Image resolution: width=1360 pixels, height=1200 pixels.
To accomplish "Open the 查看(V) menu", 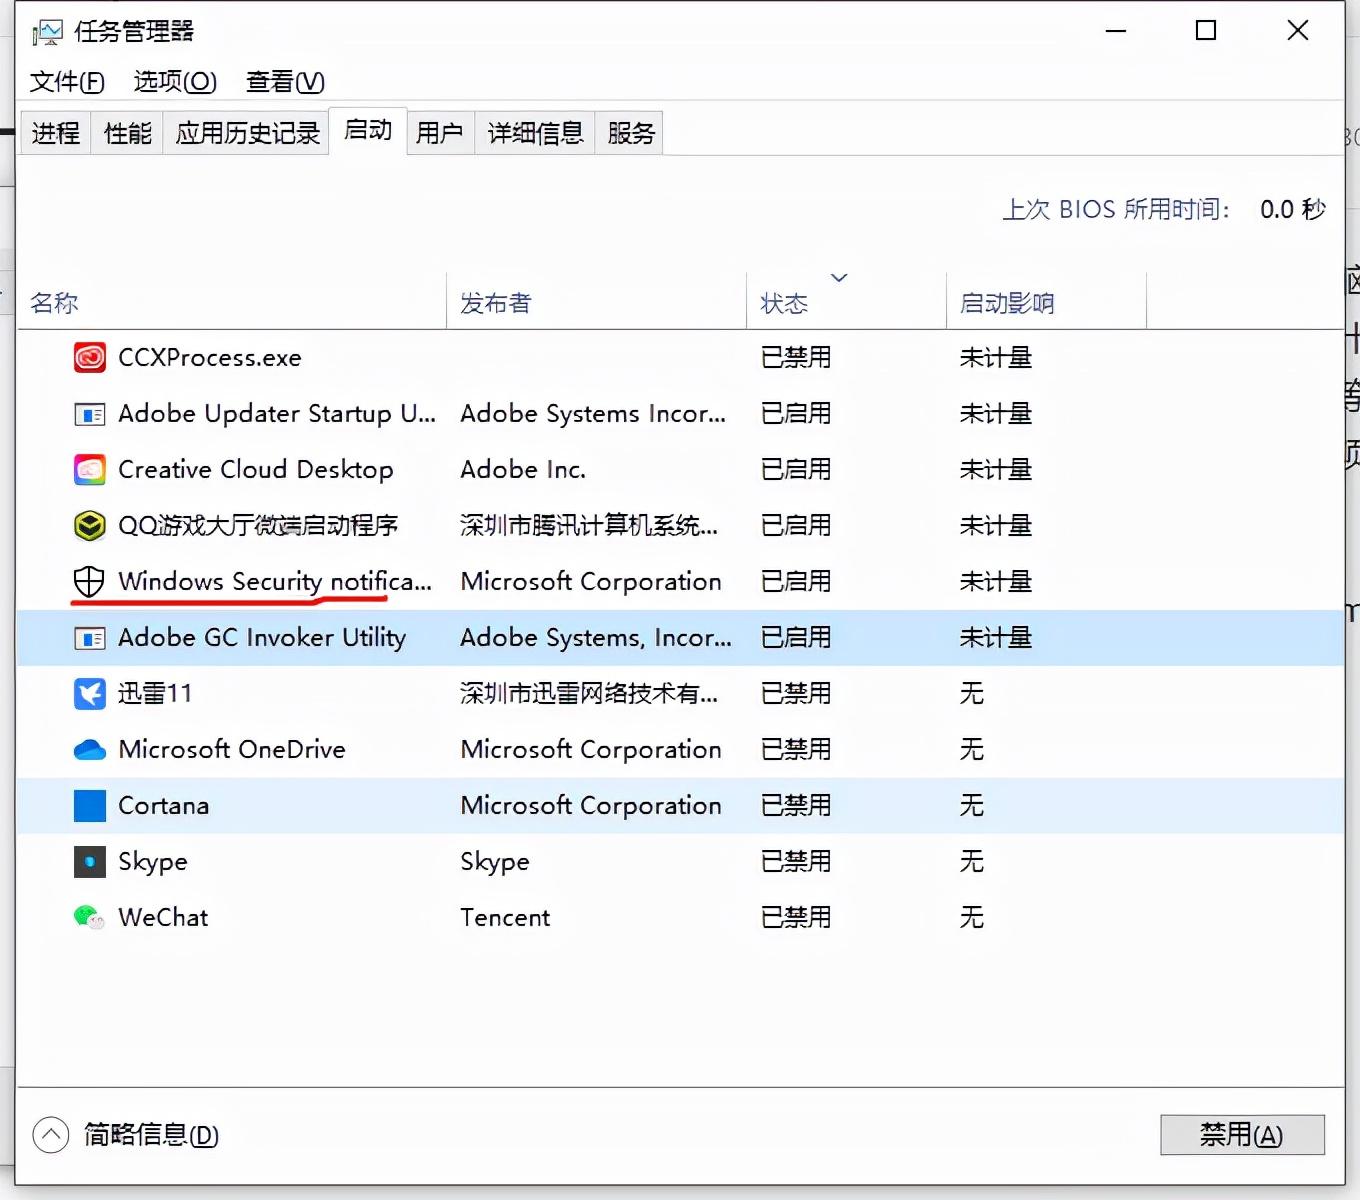I will tap(285, 82).
